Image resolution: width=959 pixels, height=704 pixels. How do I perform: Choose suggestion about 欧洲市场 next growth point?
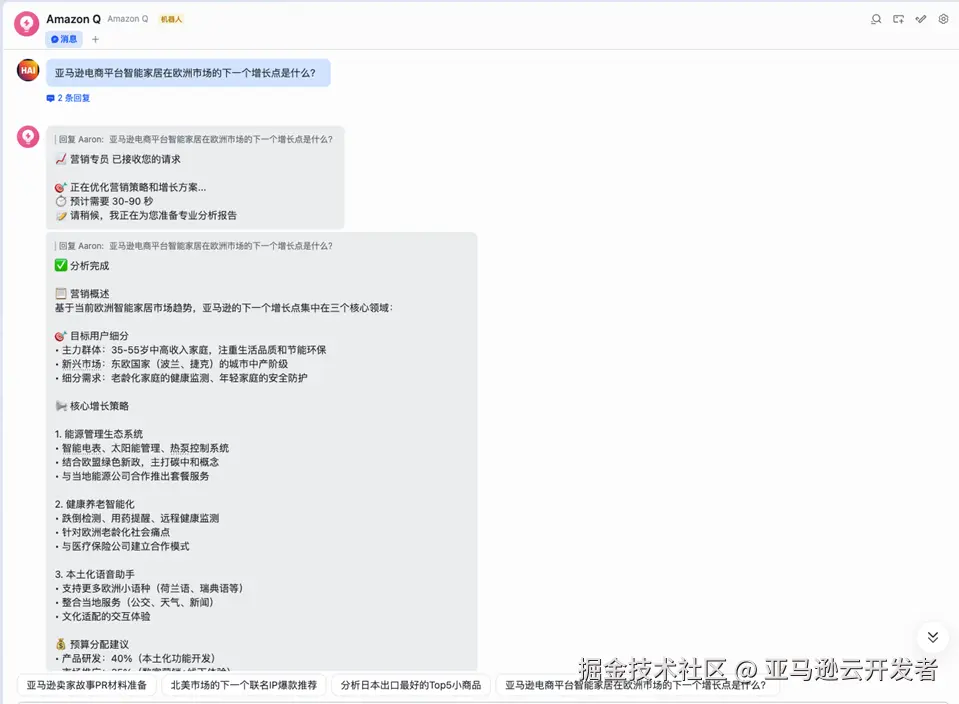click(635, 685)
